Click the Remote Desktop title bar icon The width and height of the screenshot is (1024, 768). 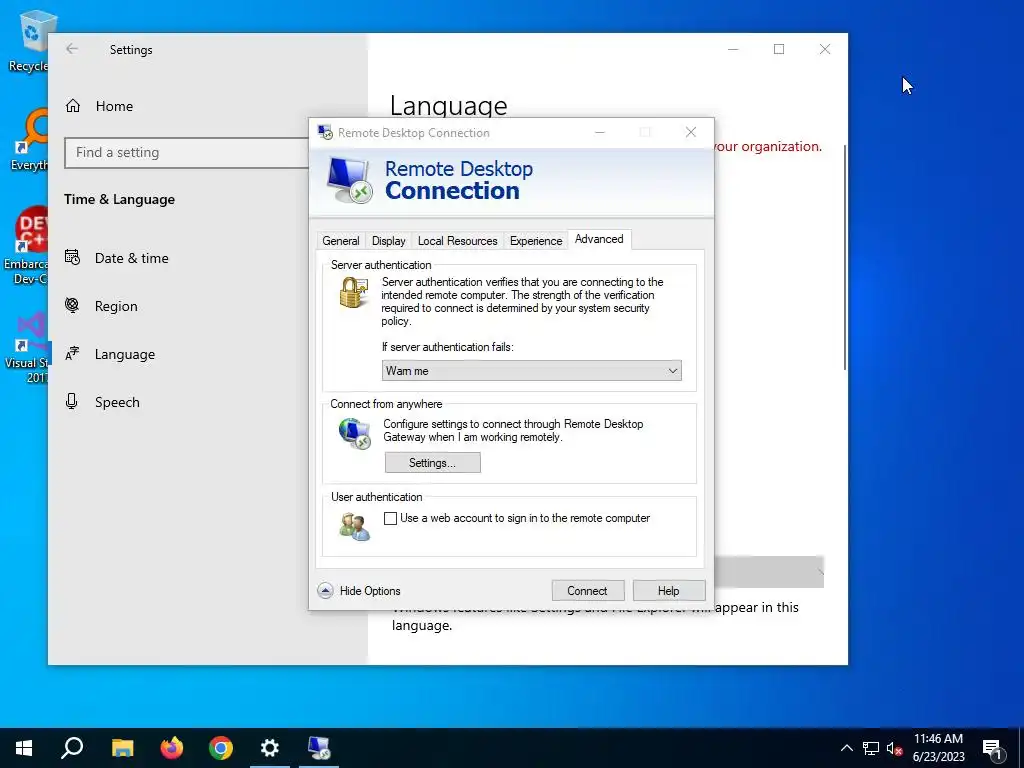click(325, 133)
